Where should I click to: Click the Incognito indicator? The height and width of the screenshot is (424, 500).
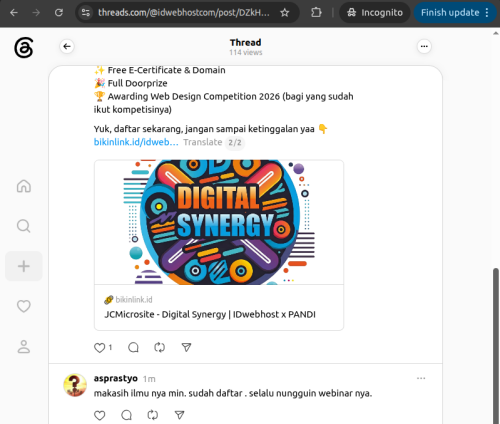coord(375,13)
